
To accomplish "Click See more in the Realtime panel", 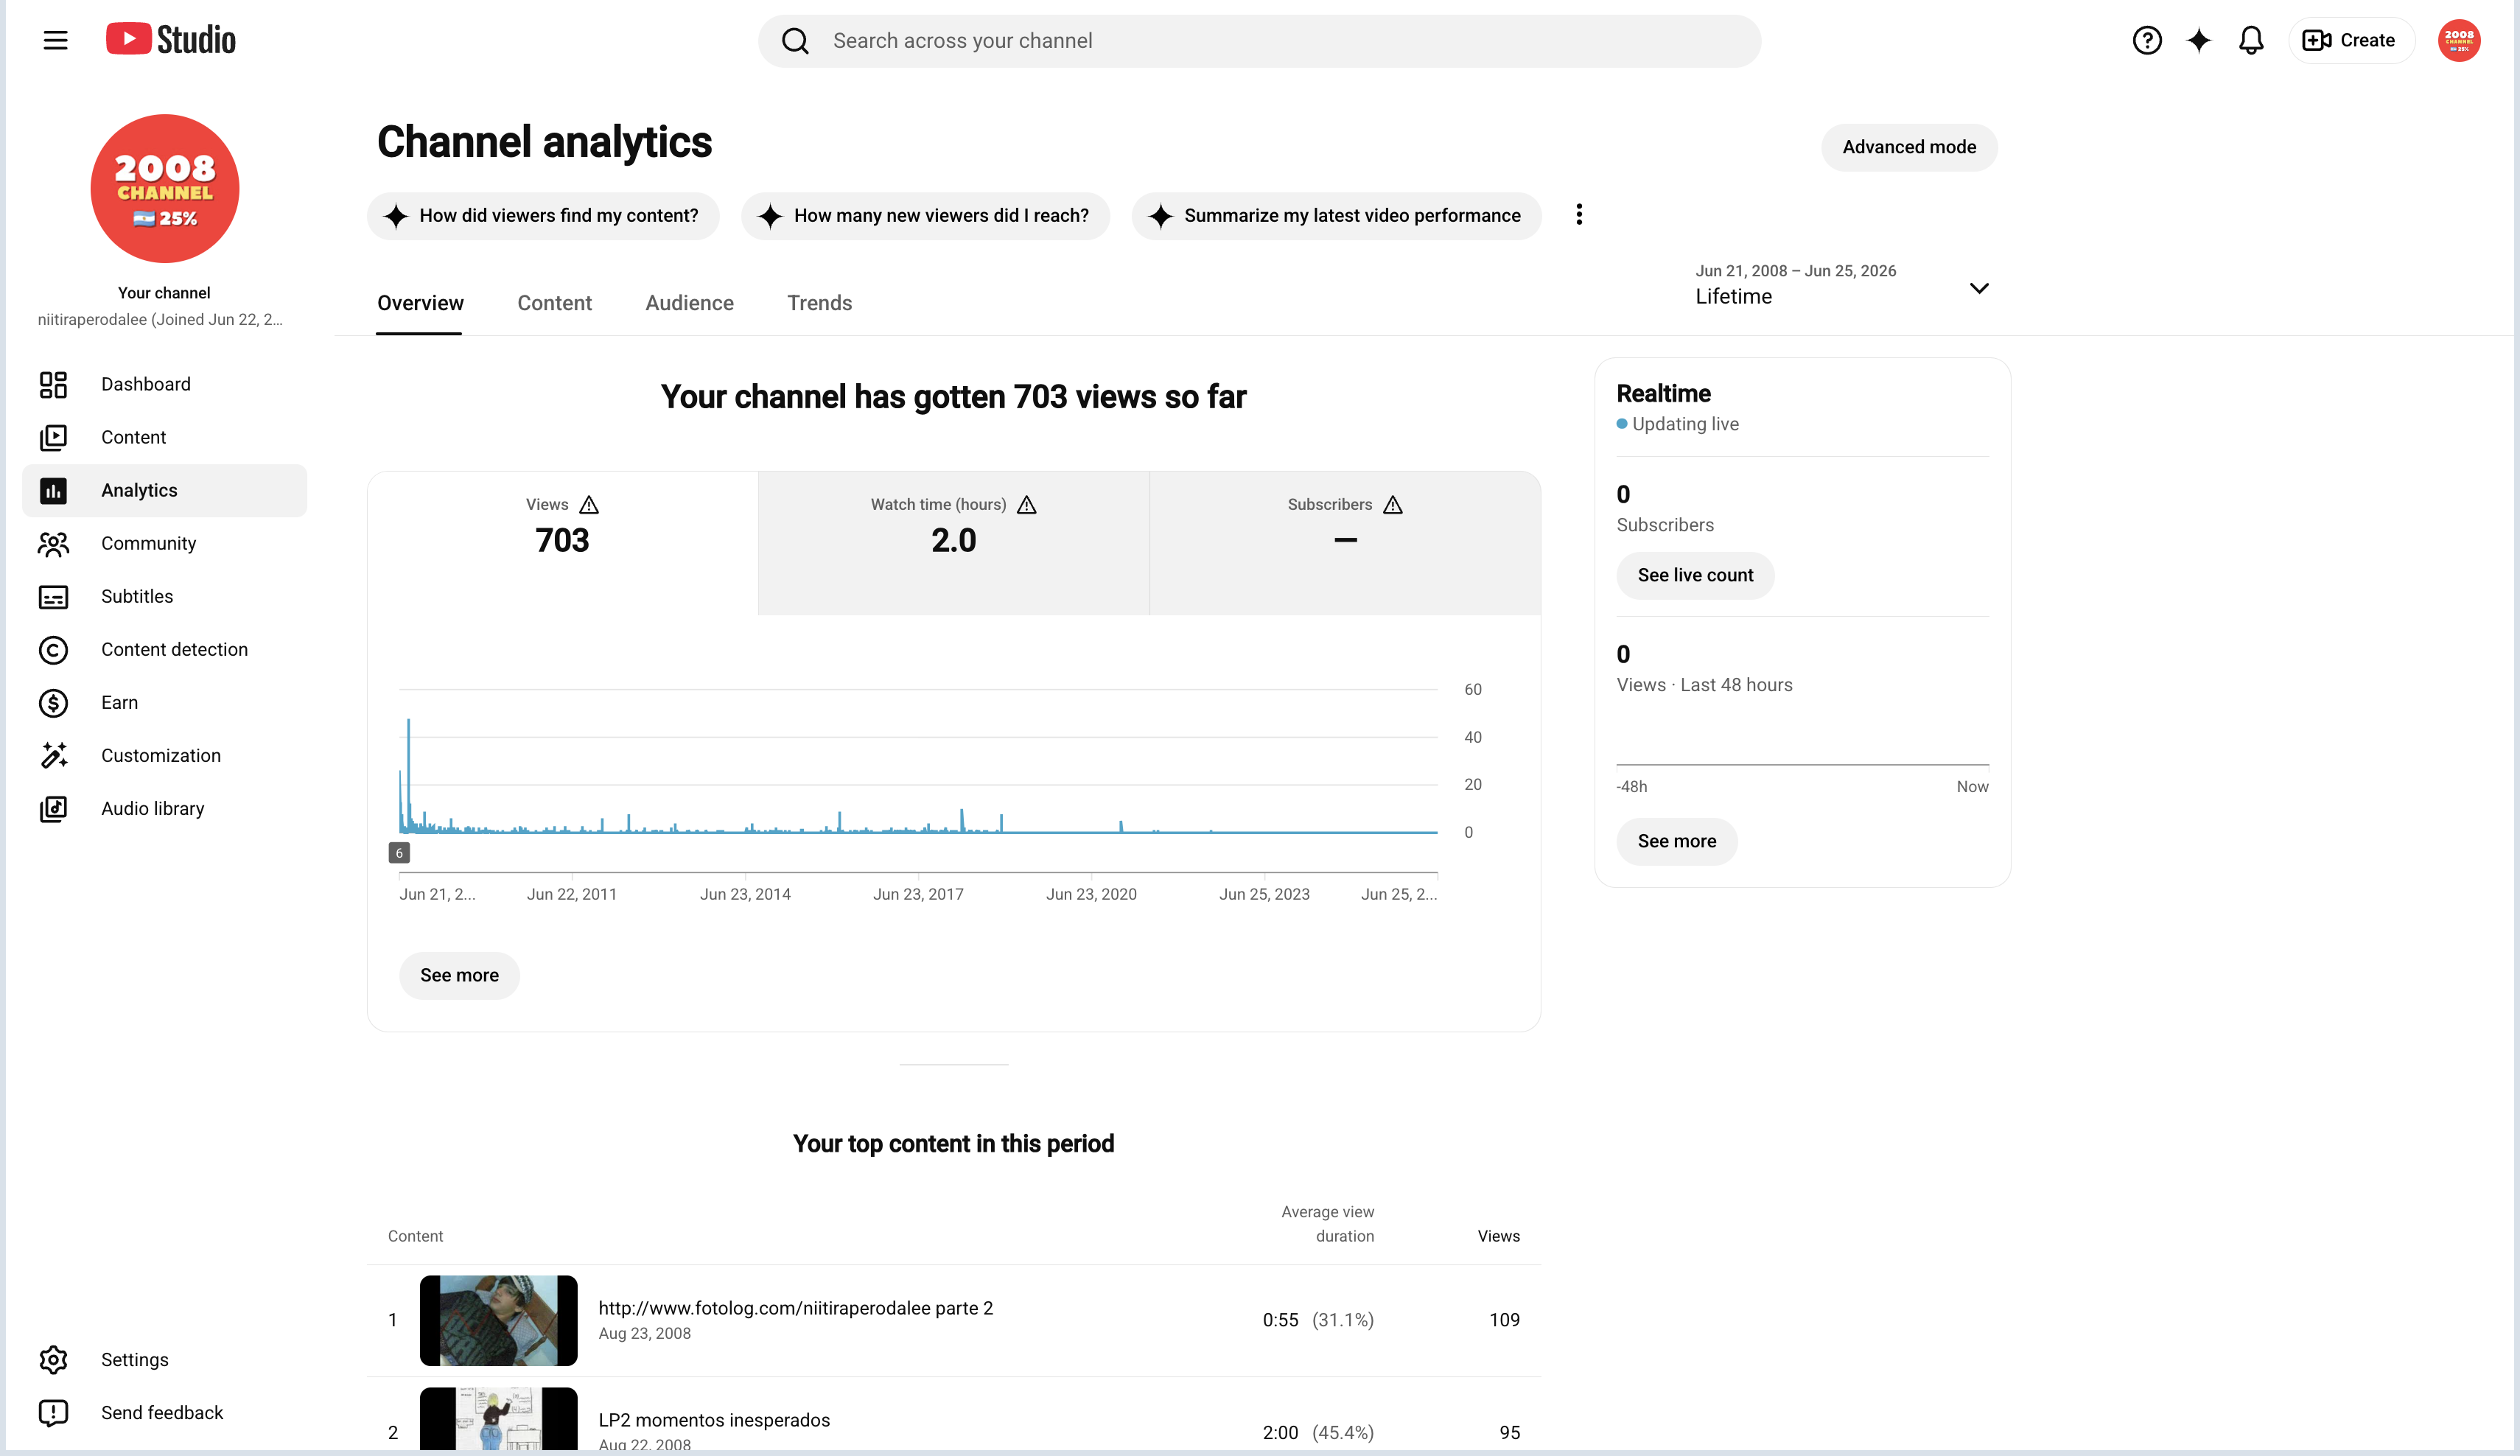I will (1677, 841).
